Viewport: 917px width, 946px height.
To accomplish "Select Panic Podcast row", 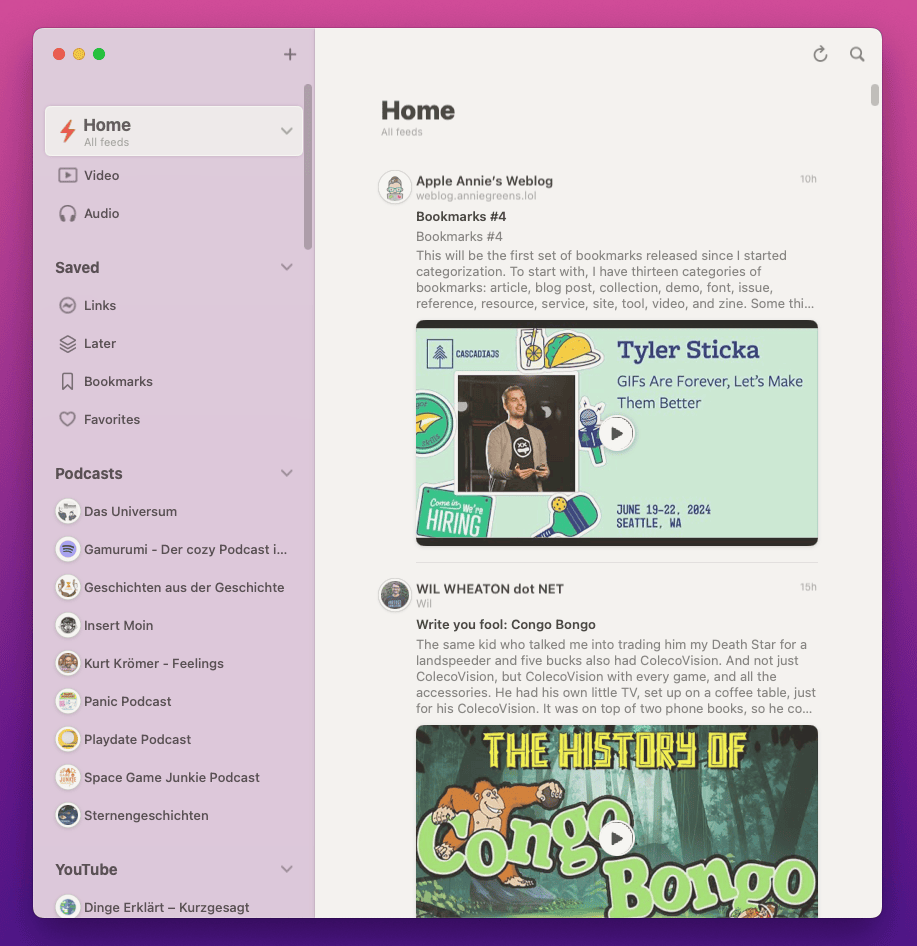I will tap(174, 702).
